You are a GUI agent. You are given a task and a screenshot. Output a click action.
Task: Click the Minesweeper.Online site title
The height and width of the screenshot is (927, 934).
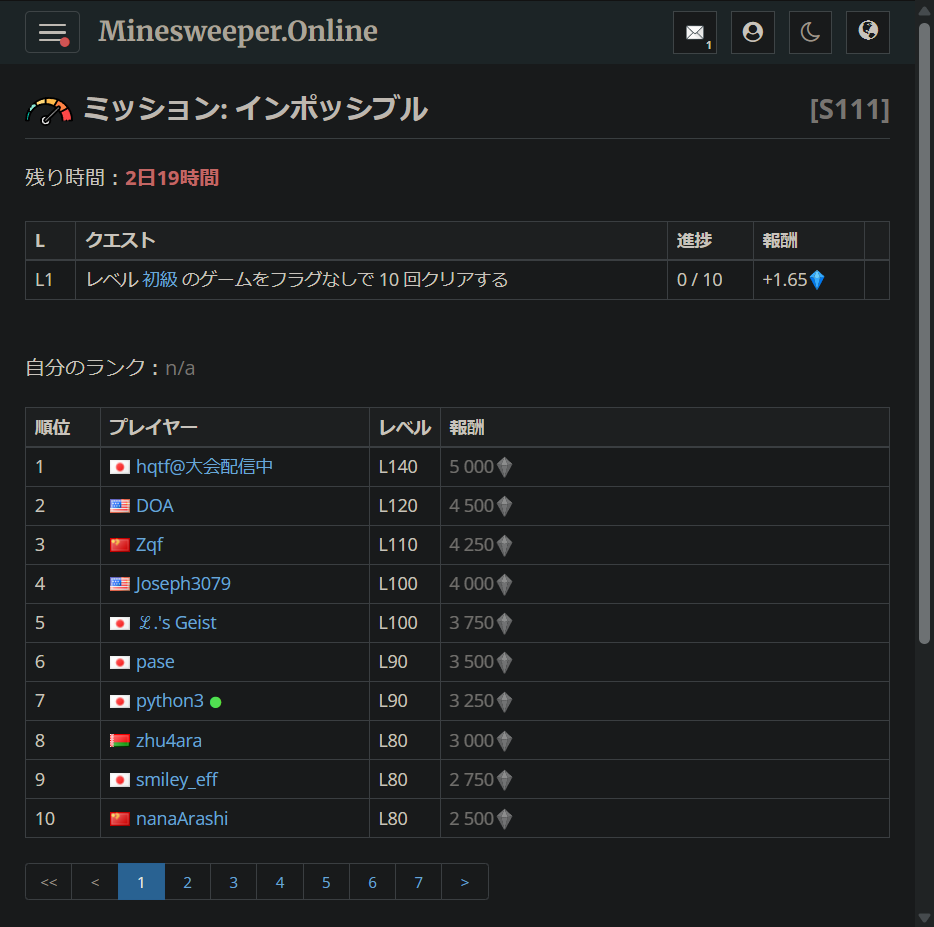click(x=238, y=31)
